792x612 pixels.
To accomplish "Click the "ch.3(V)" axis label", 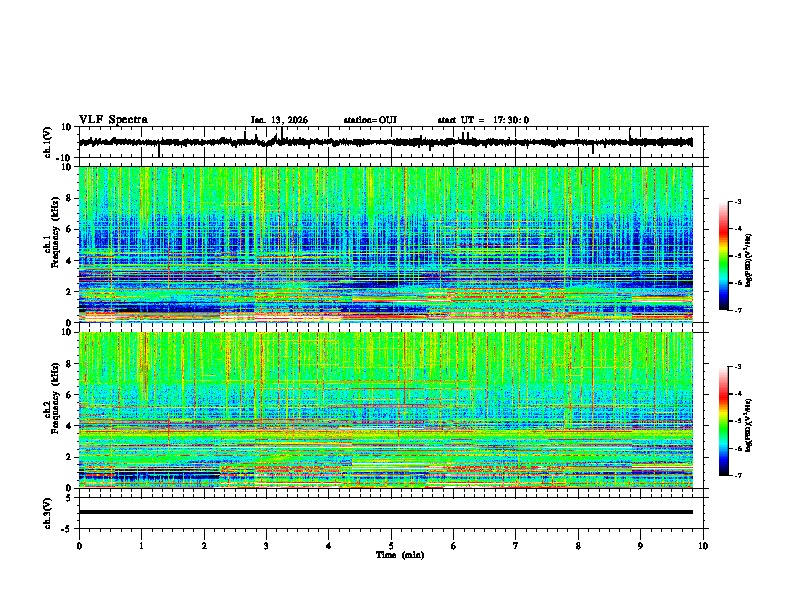I will (x=48, y=513).
